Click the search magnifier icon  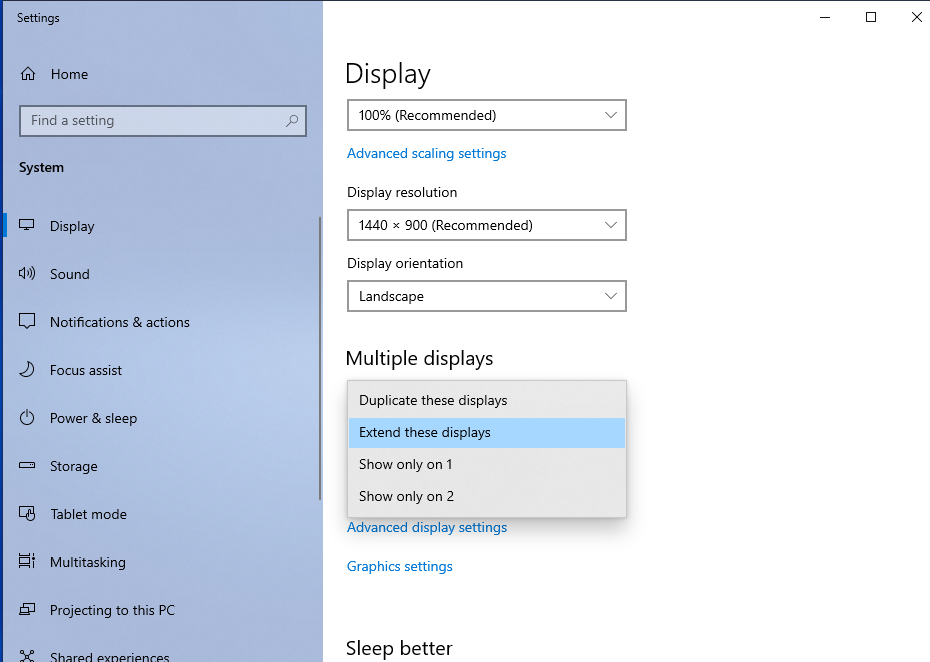[292, 121]
